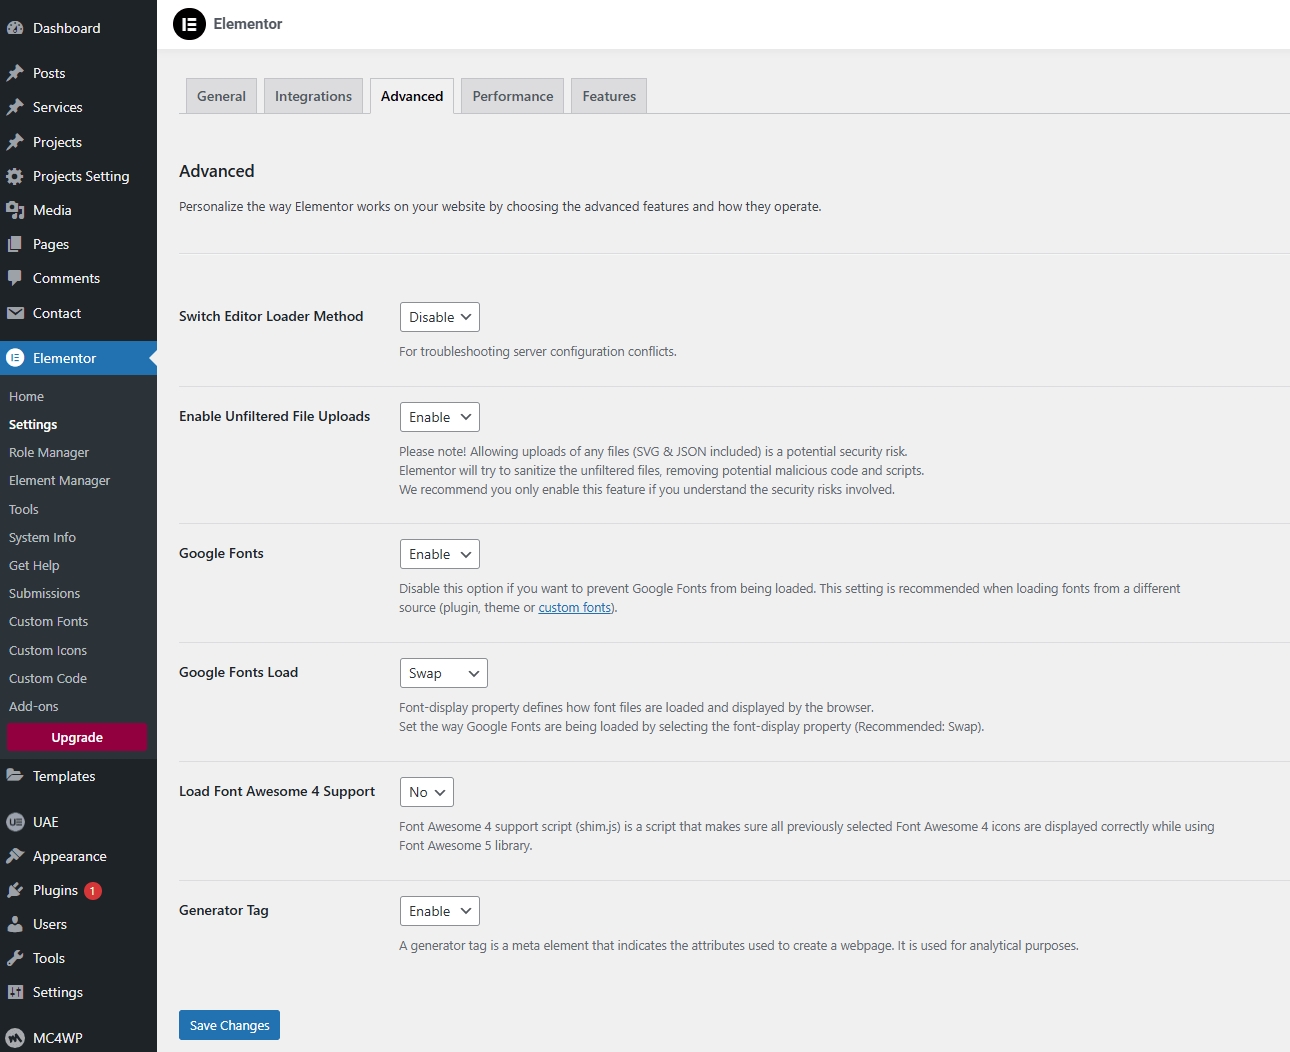Switch to the Integrations tab
The width and height of the screenshot is (1290, 1052).
[x=313, y=96]
